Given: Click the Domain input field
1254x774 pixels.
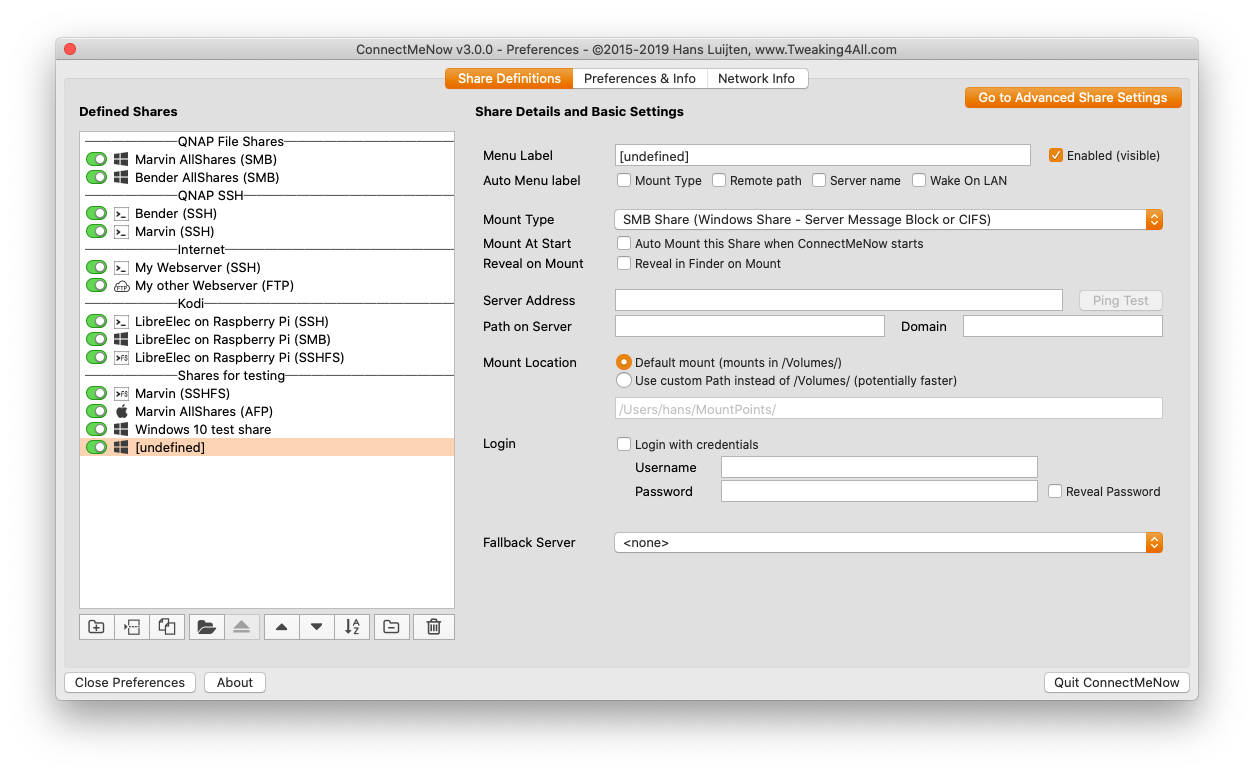Looking at the screenshot, I should point(1063,326).
